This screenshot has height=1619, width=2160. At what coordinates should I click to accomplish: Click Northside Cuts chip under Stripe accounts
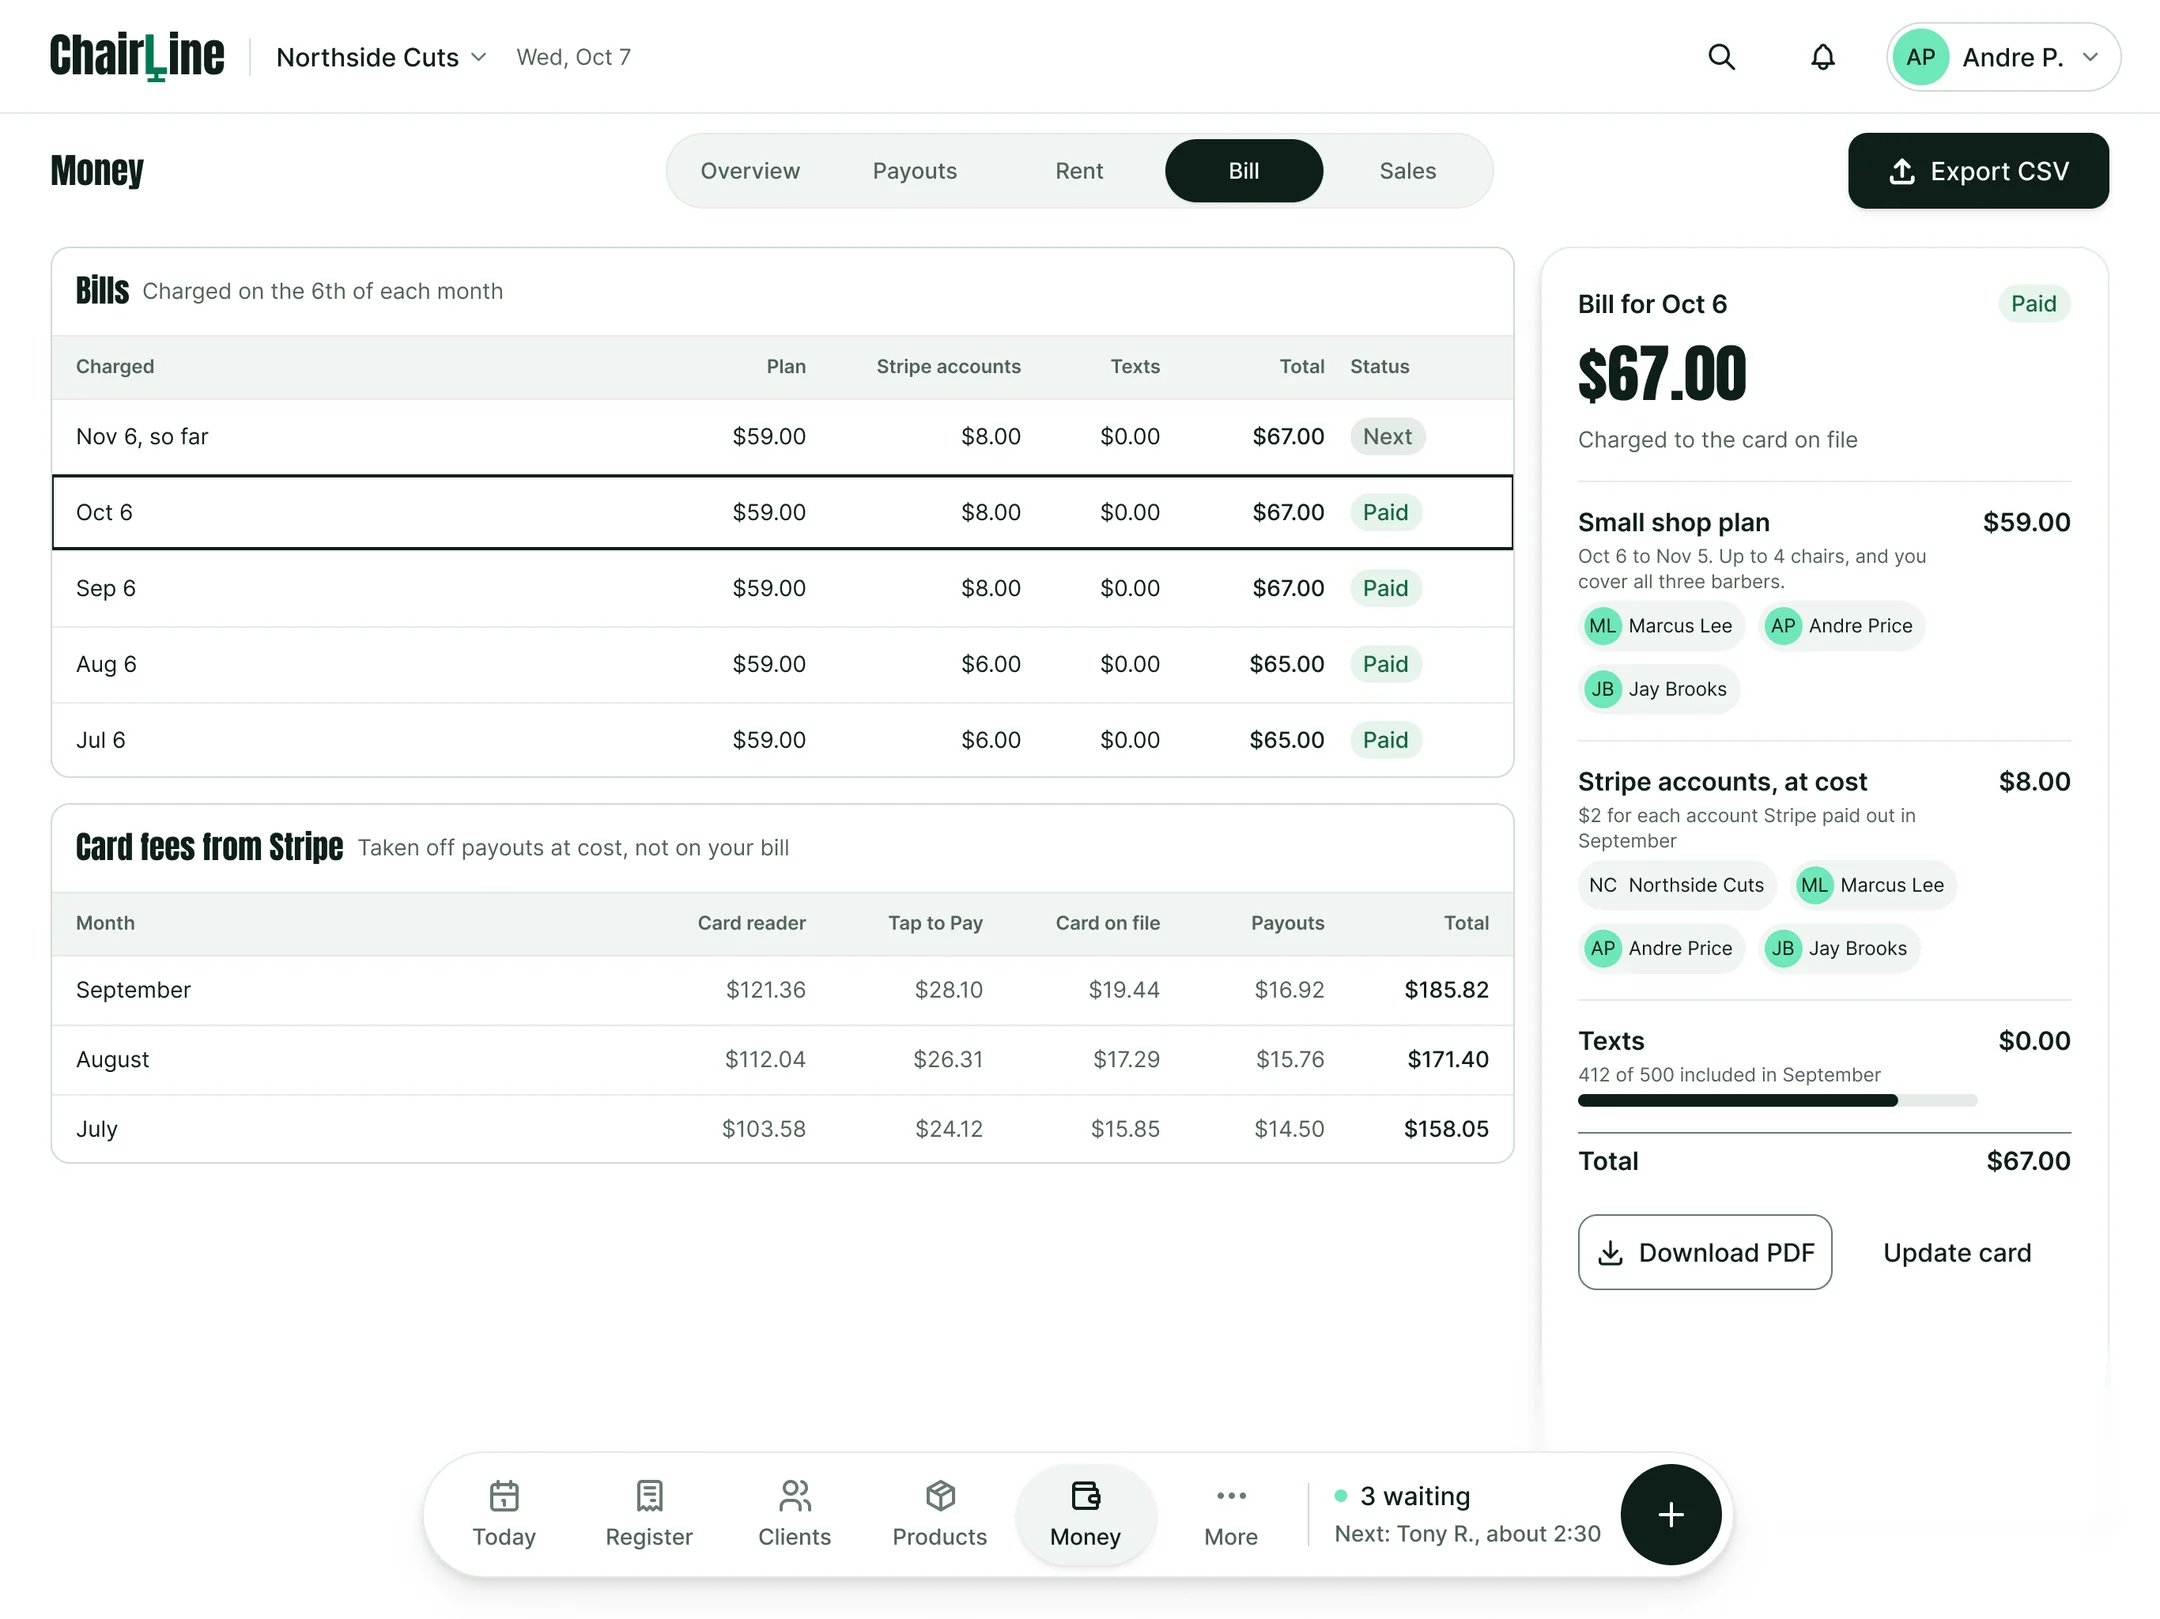tap(1677, 885)
